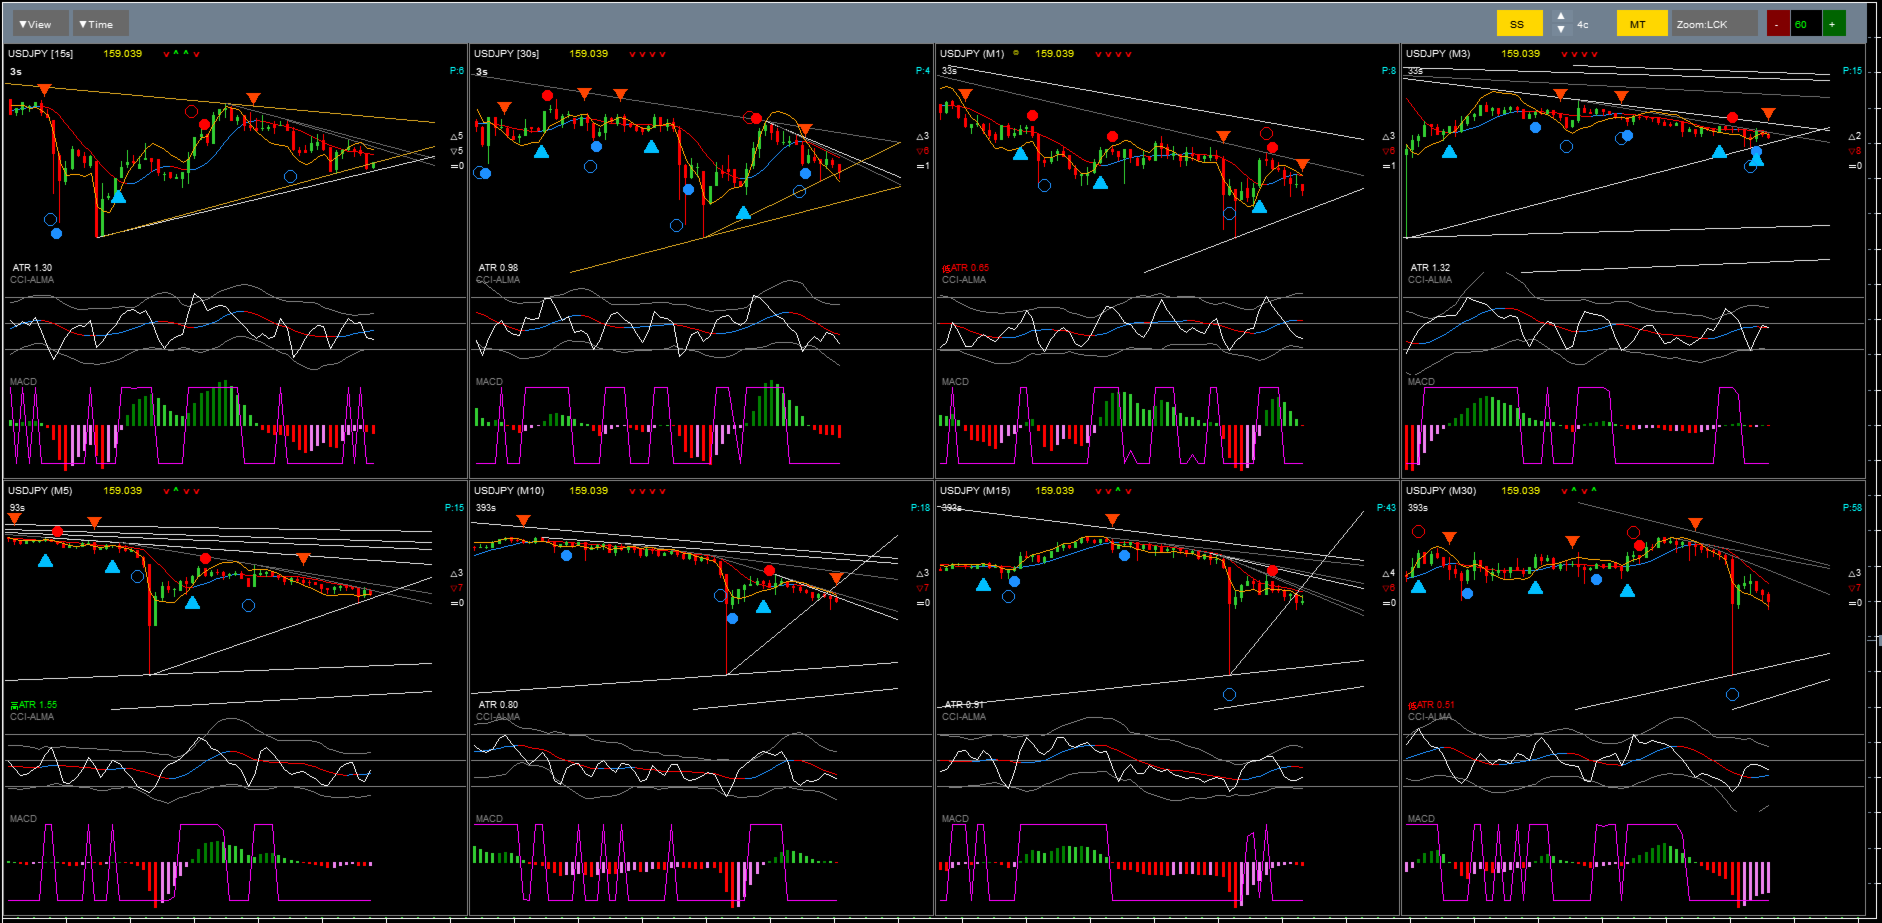Click the ATR 0.80 readout
This screenshot has height=923, width=1882.
tap(498, 705)
